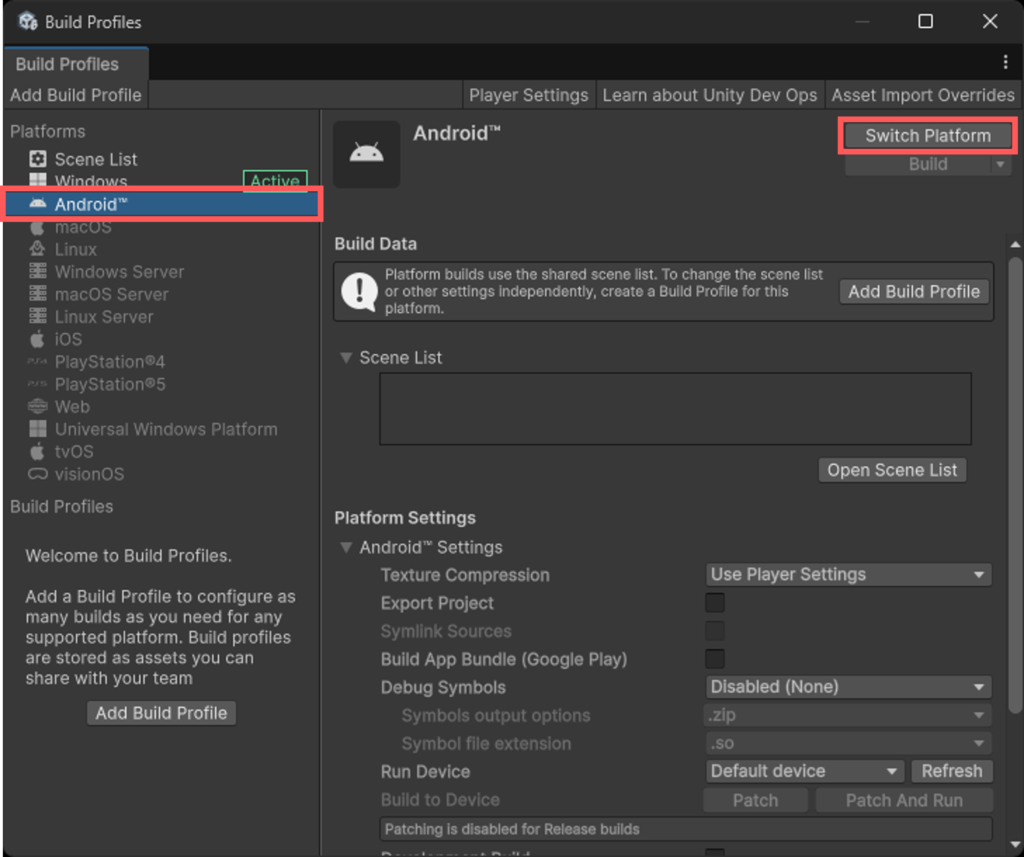Screen dimensions: 1024x857
Task: Click the Open Scene List button
Action: click(892, 470)
